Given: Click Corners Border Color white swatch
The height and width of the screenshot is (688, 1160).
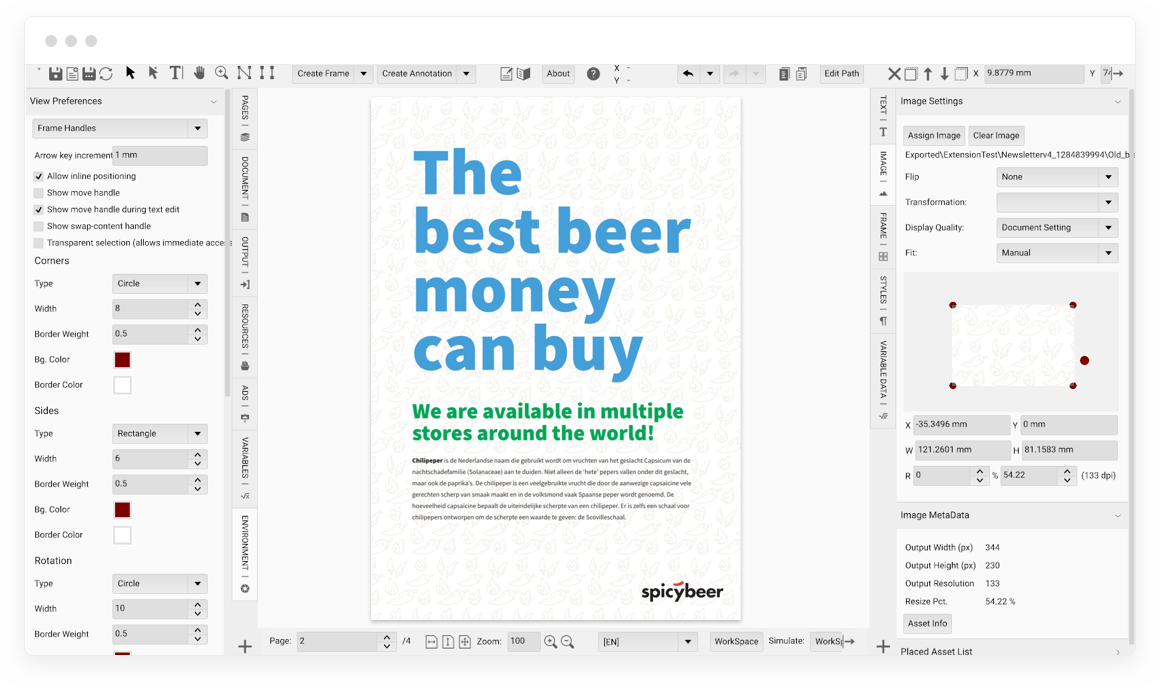Looking at the screenshot, I should point(122,385).
